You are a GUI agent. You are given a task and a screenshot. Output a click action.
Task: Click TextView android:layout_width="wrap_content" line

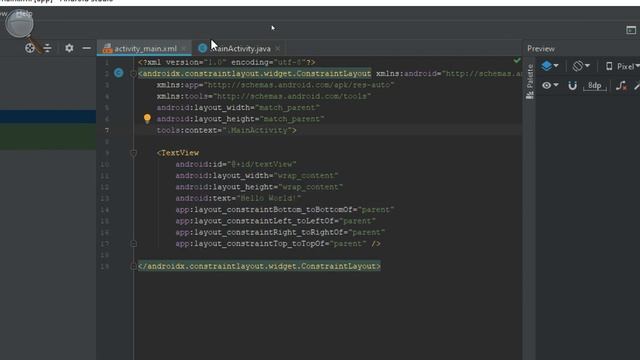click(x=257, y=176)
